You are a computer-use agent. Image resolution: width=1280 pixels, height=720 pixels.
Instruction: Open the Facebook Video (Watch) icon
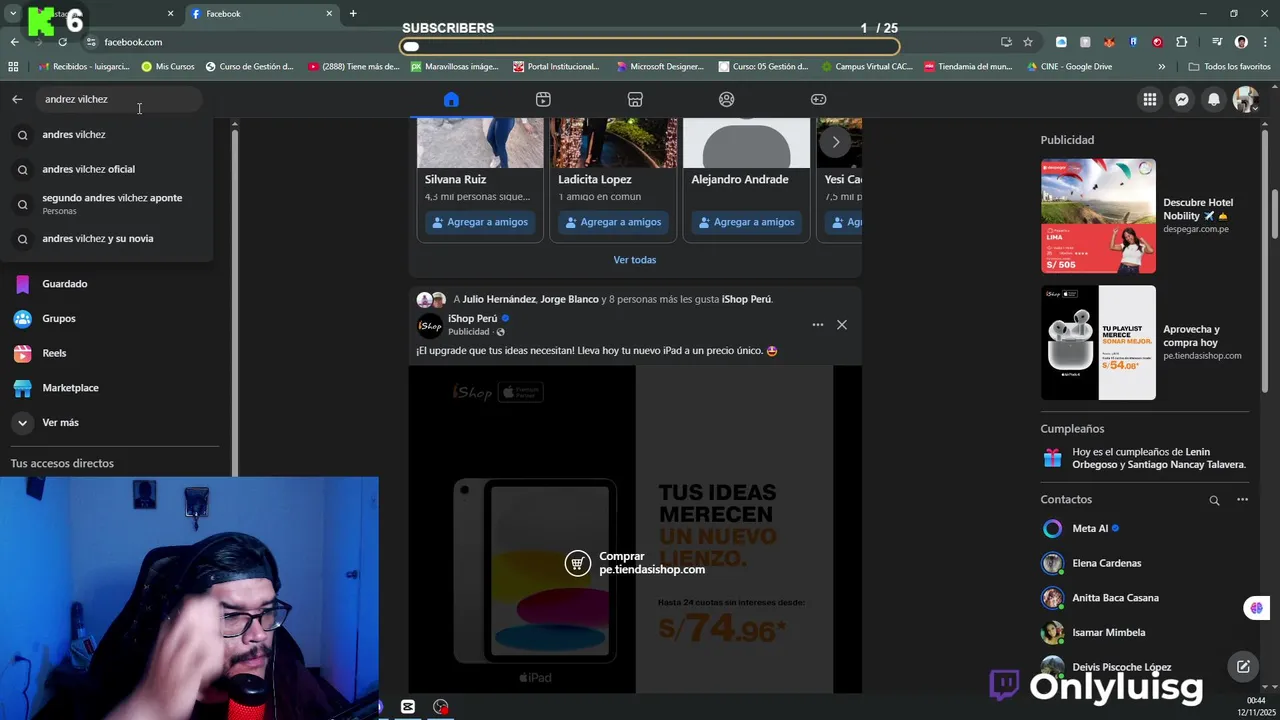[x=543, y=99]
